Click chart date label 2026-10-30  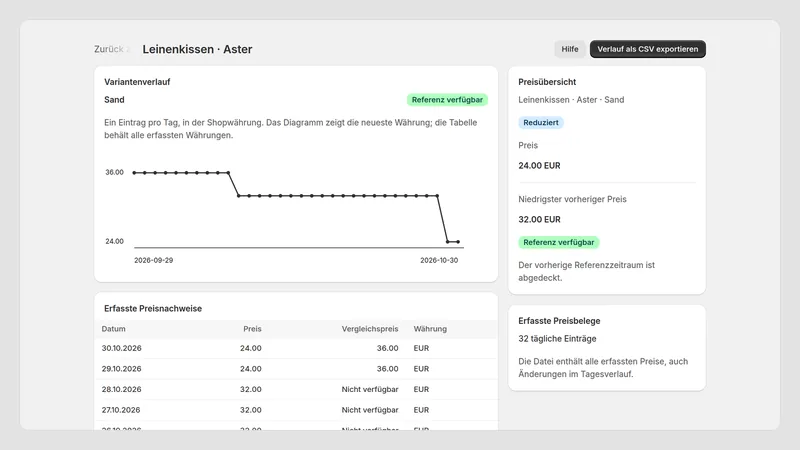(439, 260)
